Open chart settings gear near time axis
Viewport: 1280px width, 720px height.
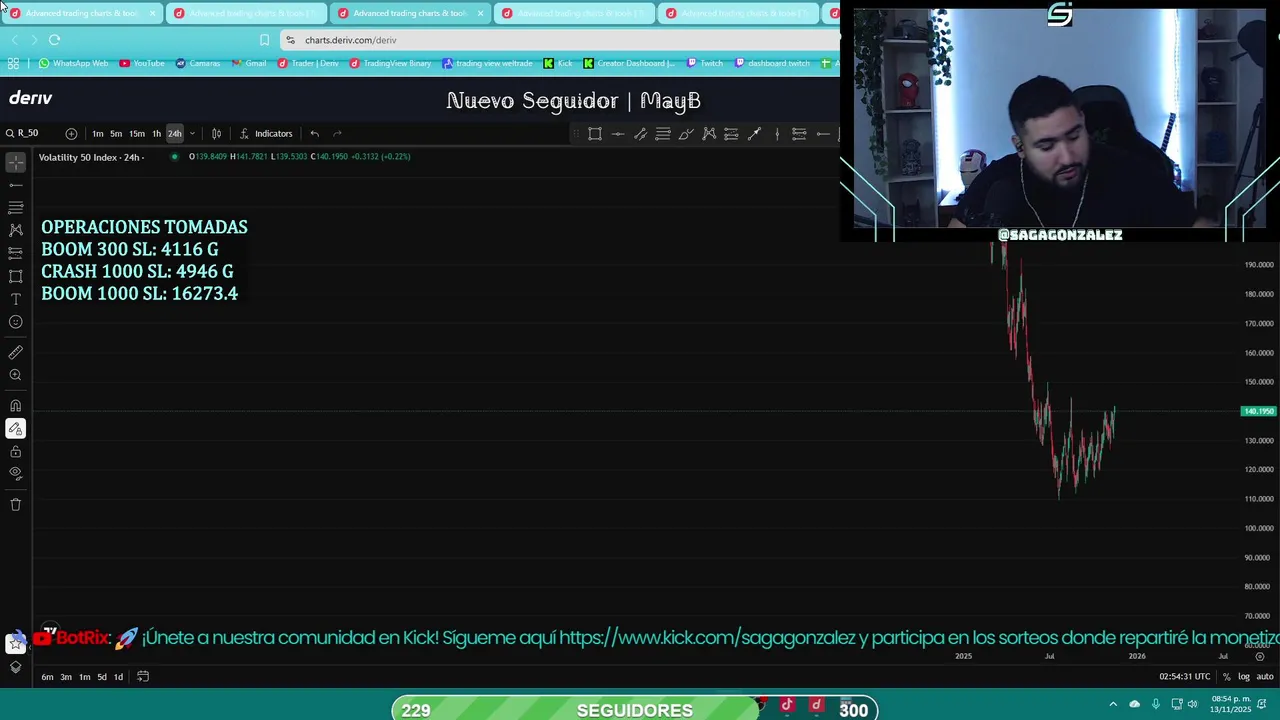[1259, 656]
